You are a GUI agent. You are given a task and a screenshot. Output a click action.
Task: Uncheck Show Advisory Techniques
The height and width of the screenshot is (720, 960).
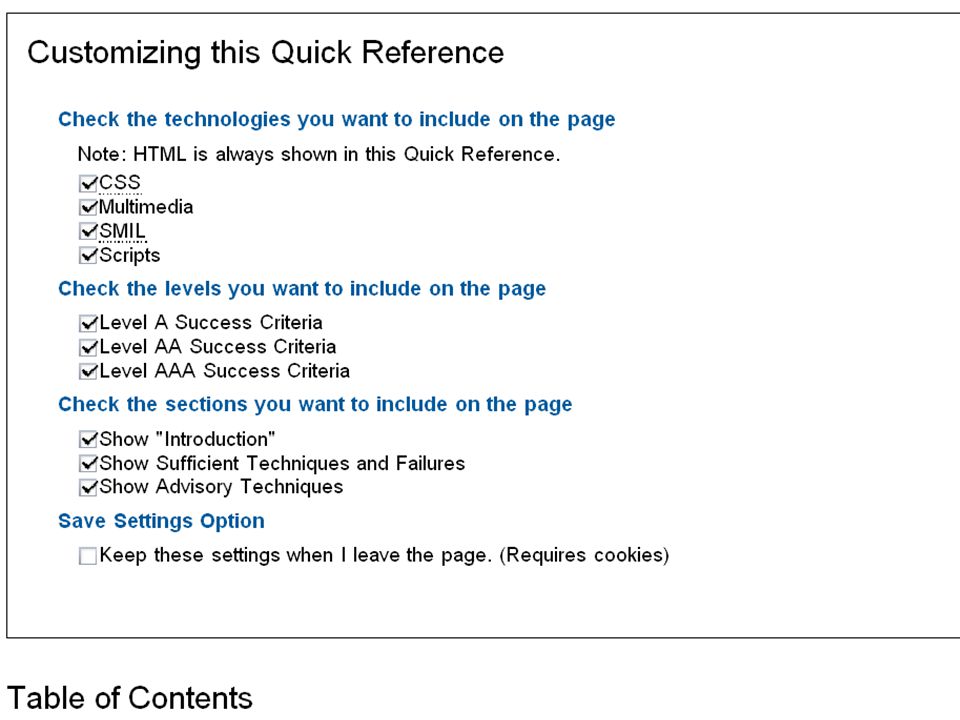click(x=88, y=487)
